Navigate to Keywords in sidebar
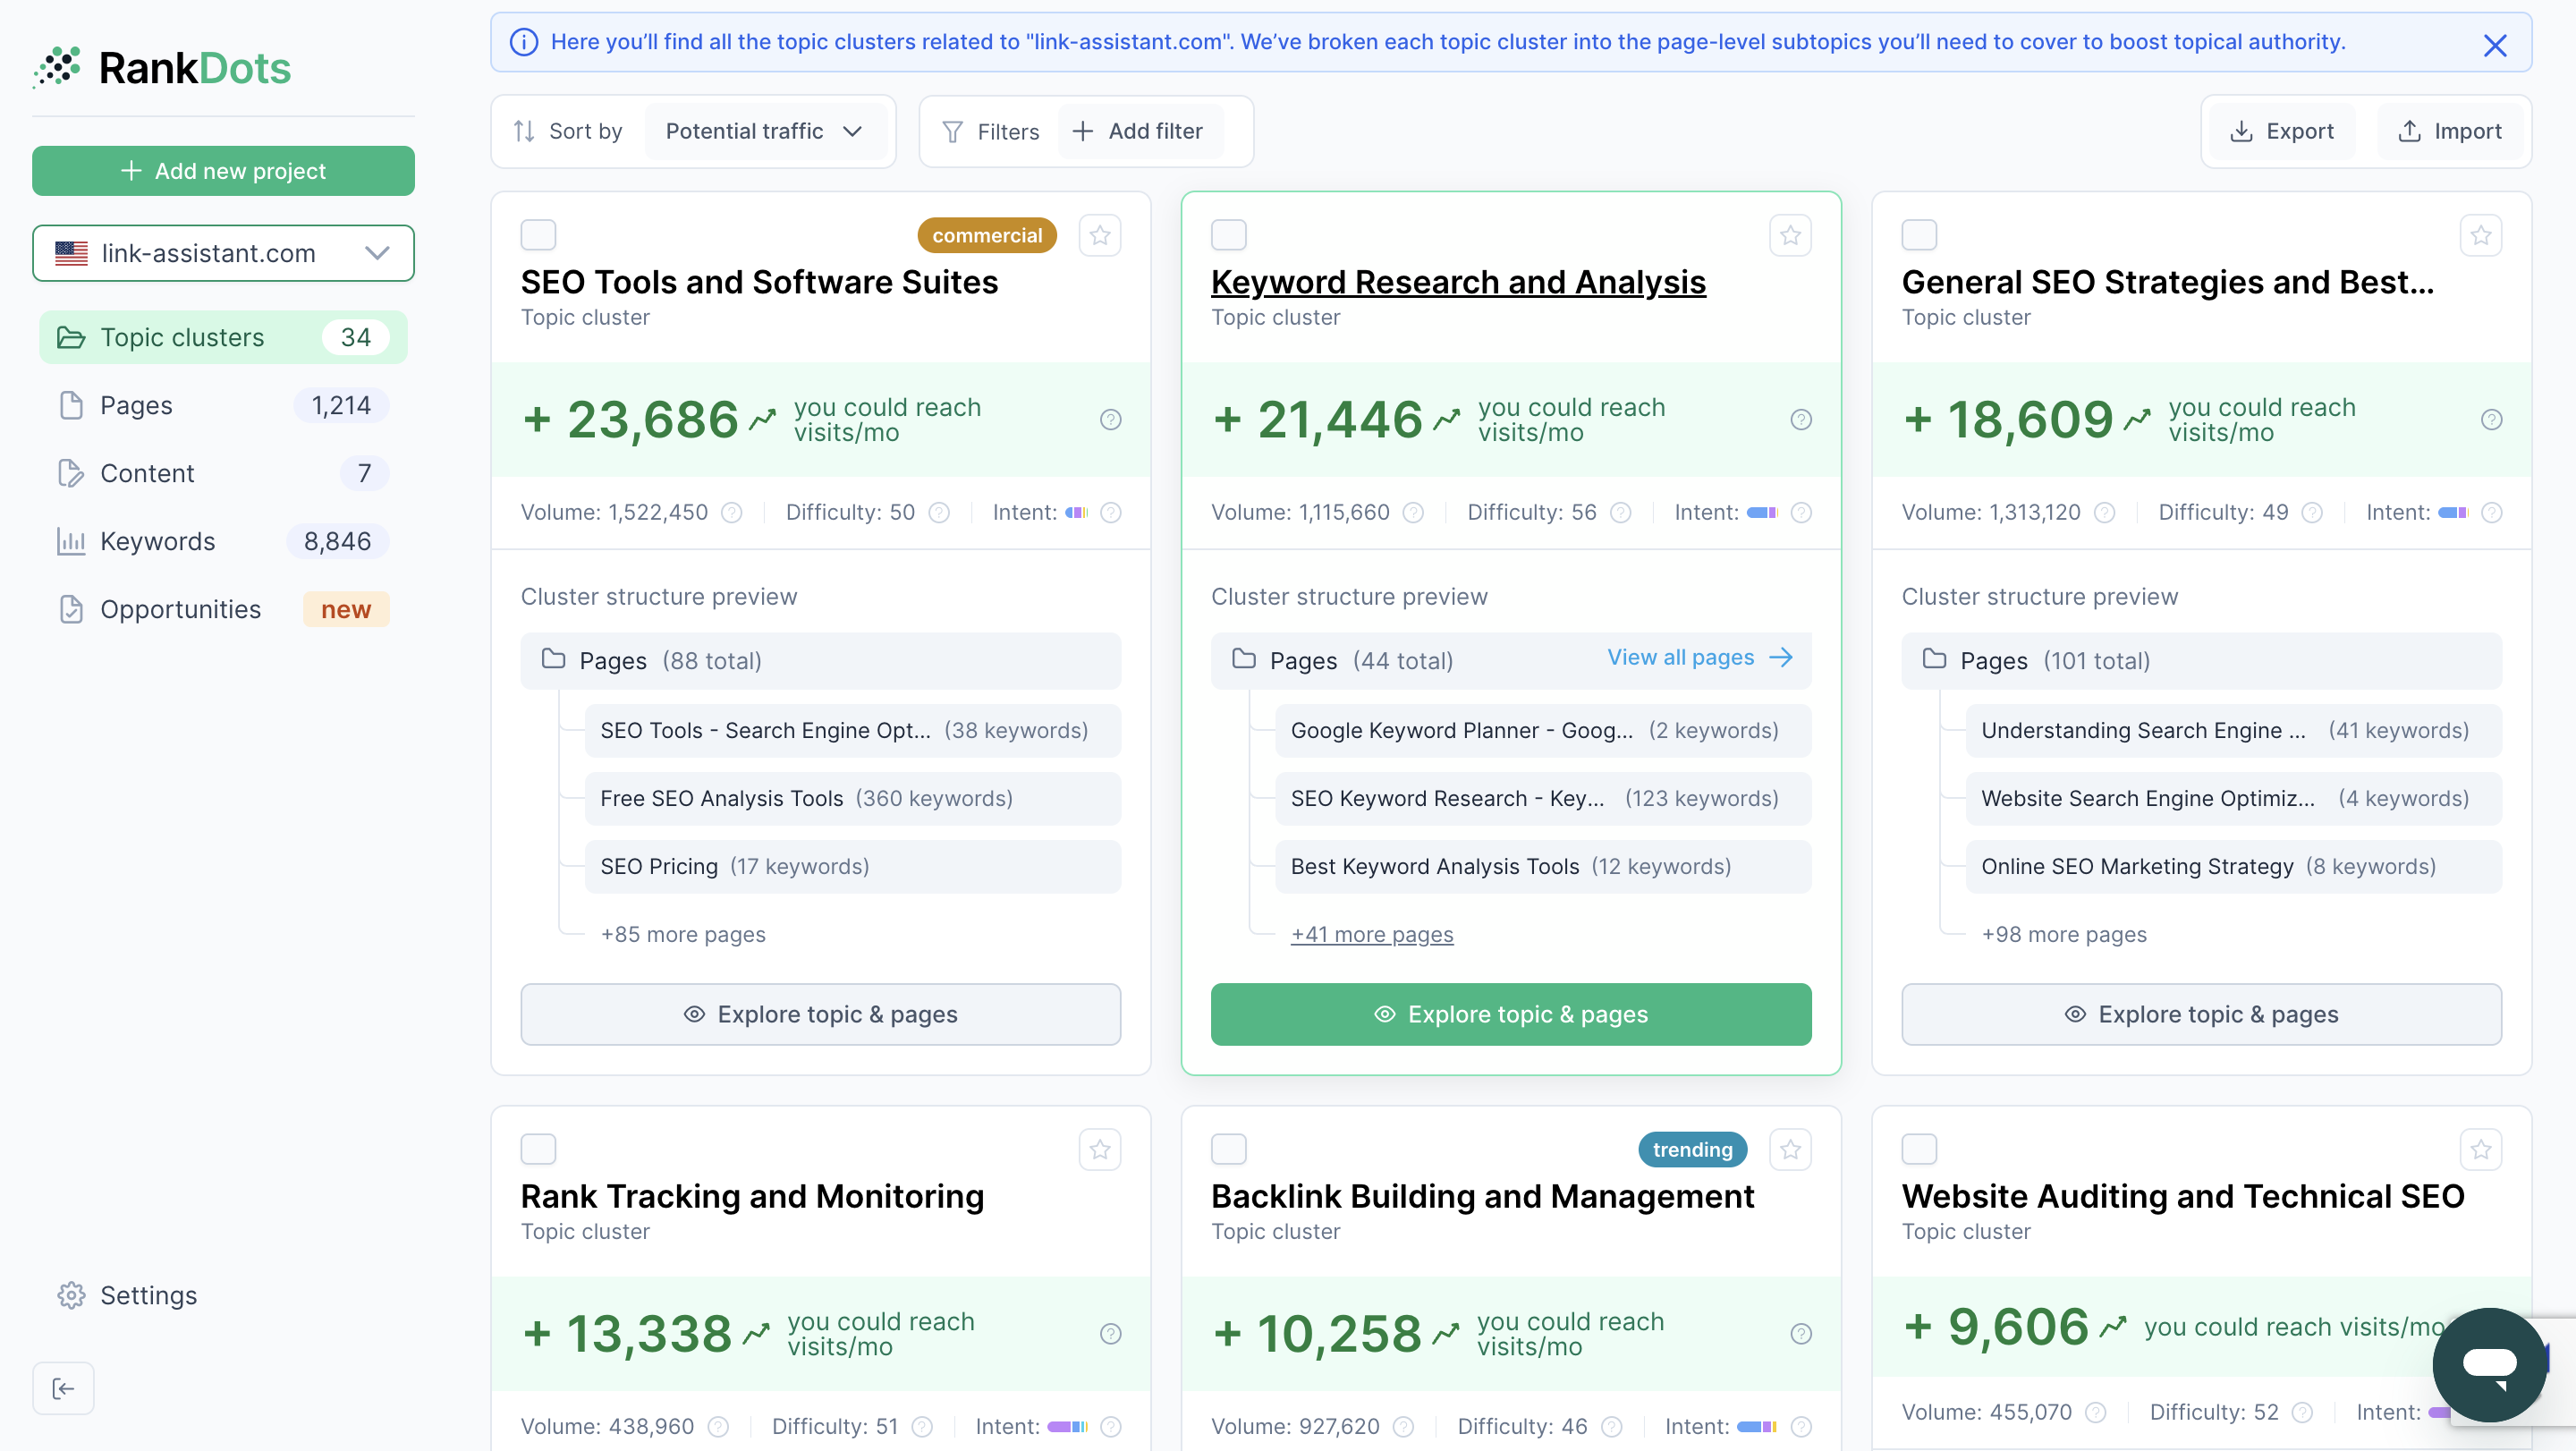The height and width of the screenshot is (1451, 2576). click(223, 541)
